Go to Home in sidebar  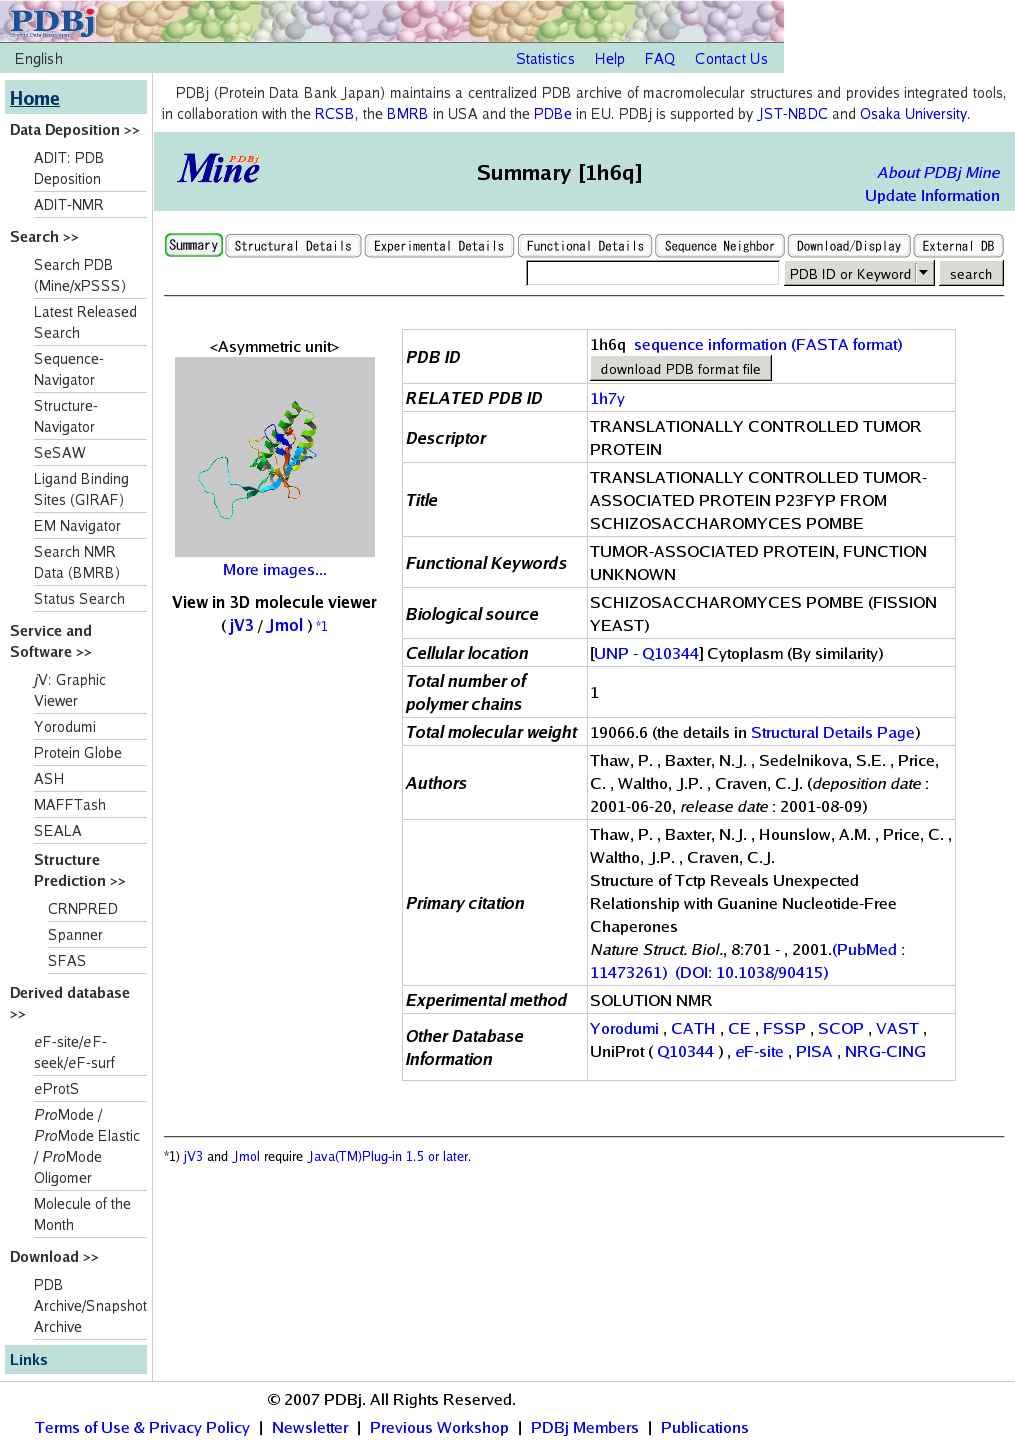pyautogui.click(x=35, y=98)
